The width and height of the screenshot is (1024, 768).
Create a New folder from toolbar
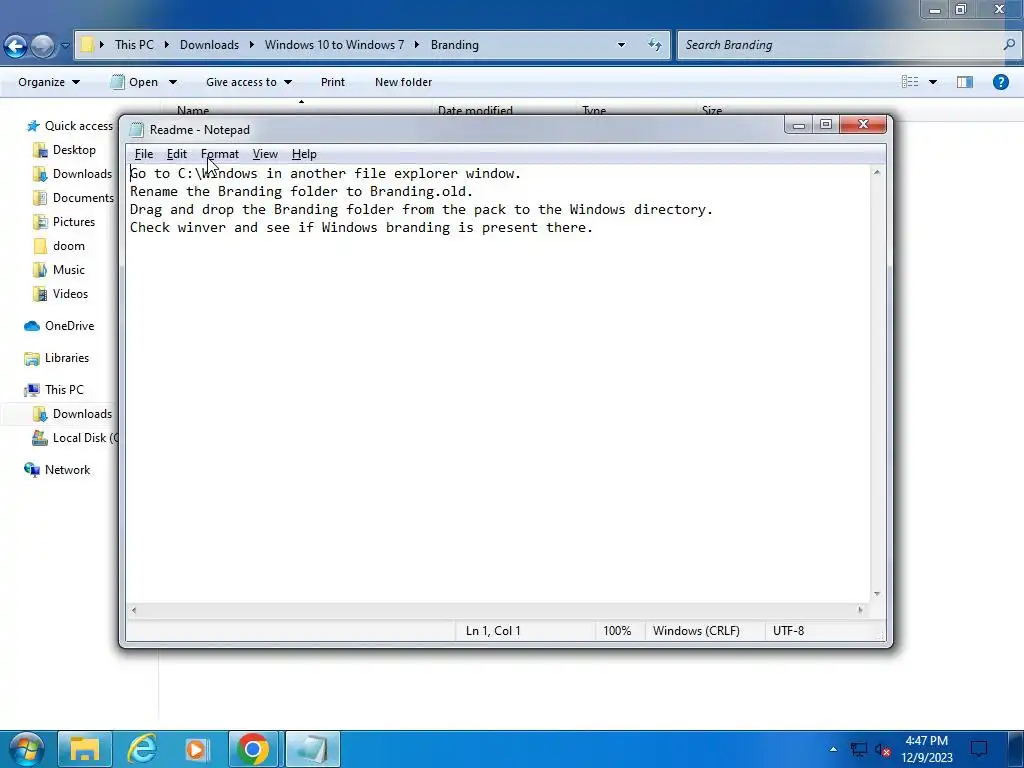pos(403,82)
